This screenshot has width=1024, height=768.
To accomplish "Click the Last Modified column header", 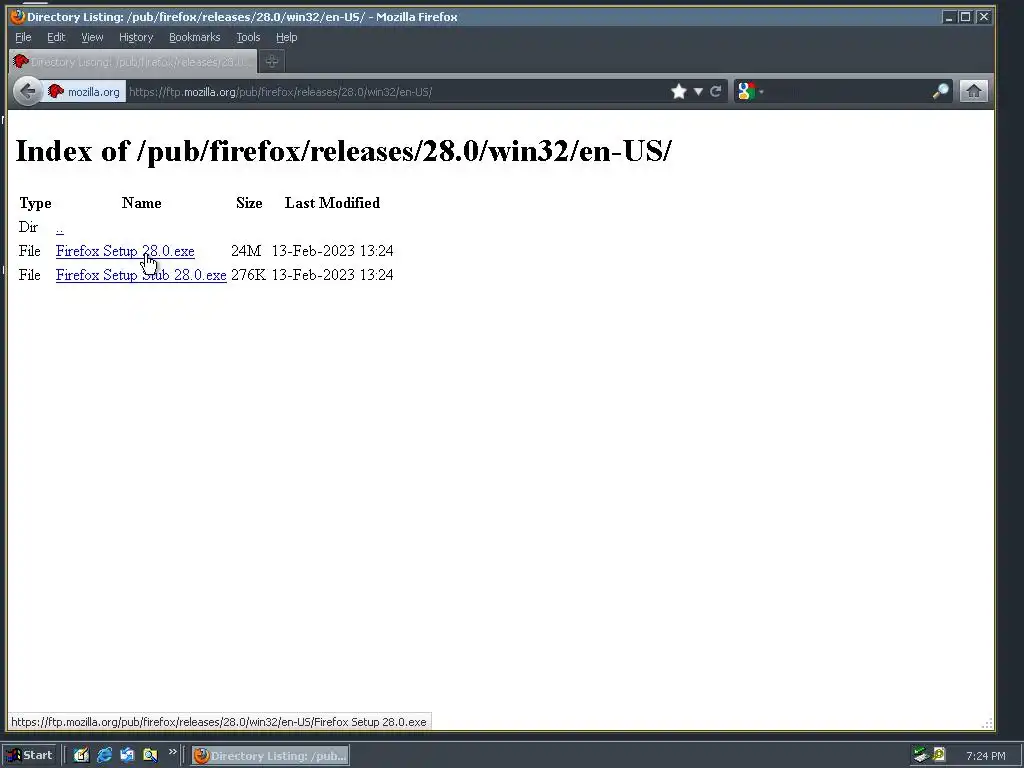I will (332, 203).
